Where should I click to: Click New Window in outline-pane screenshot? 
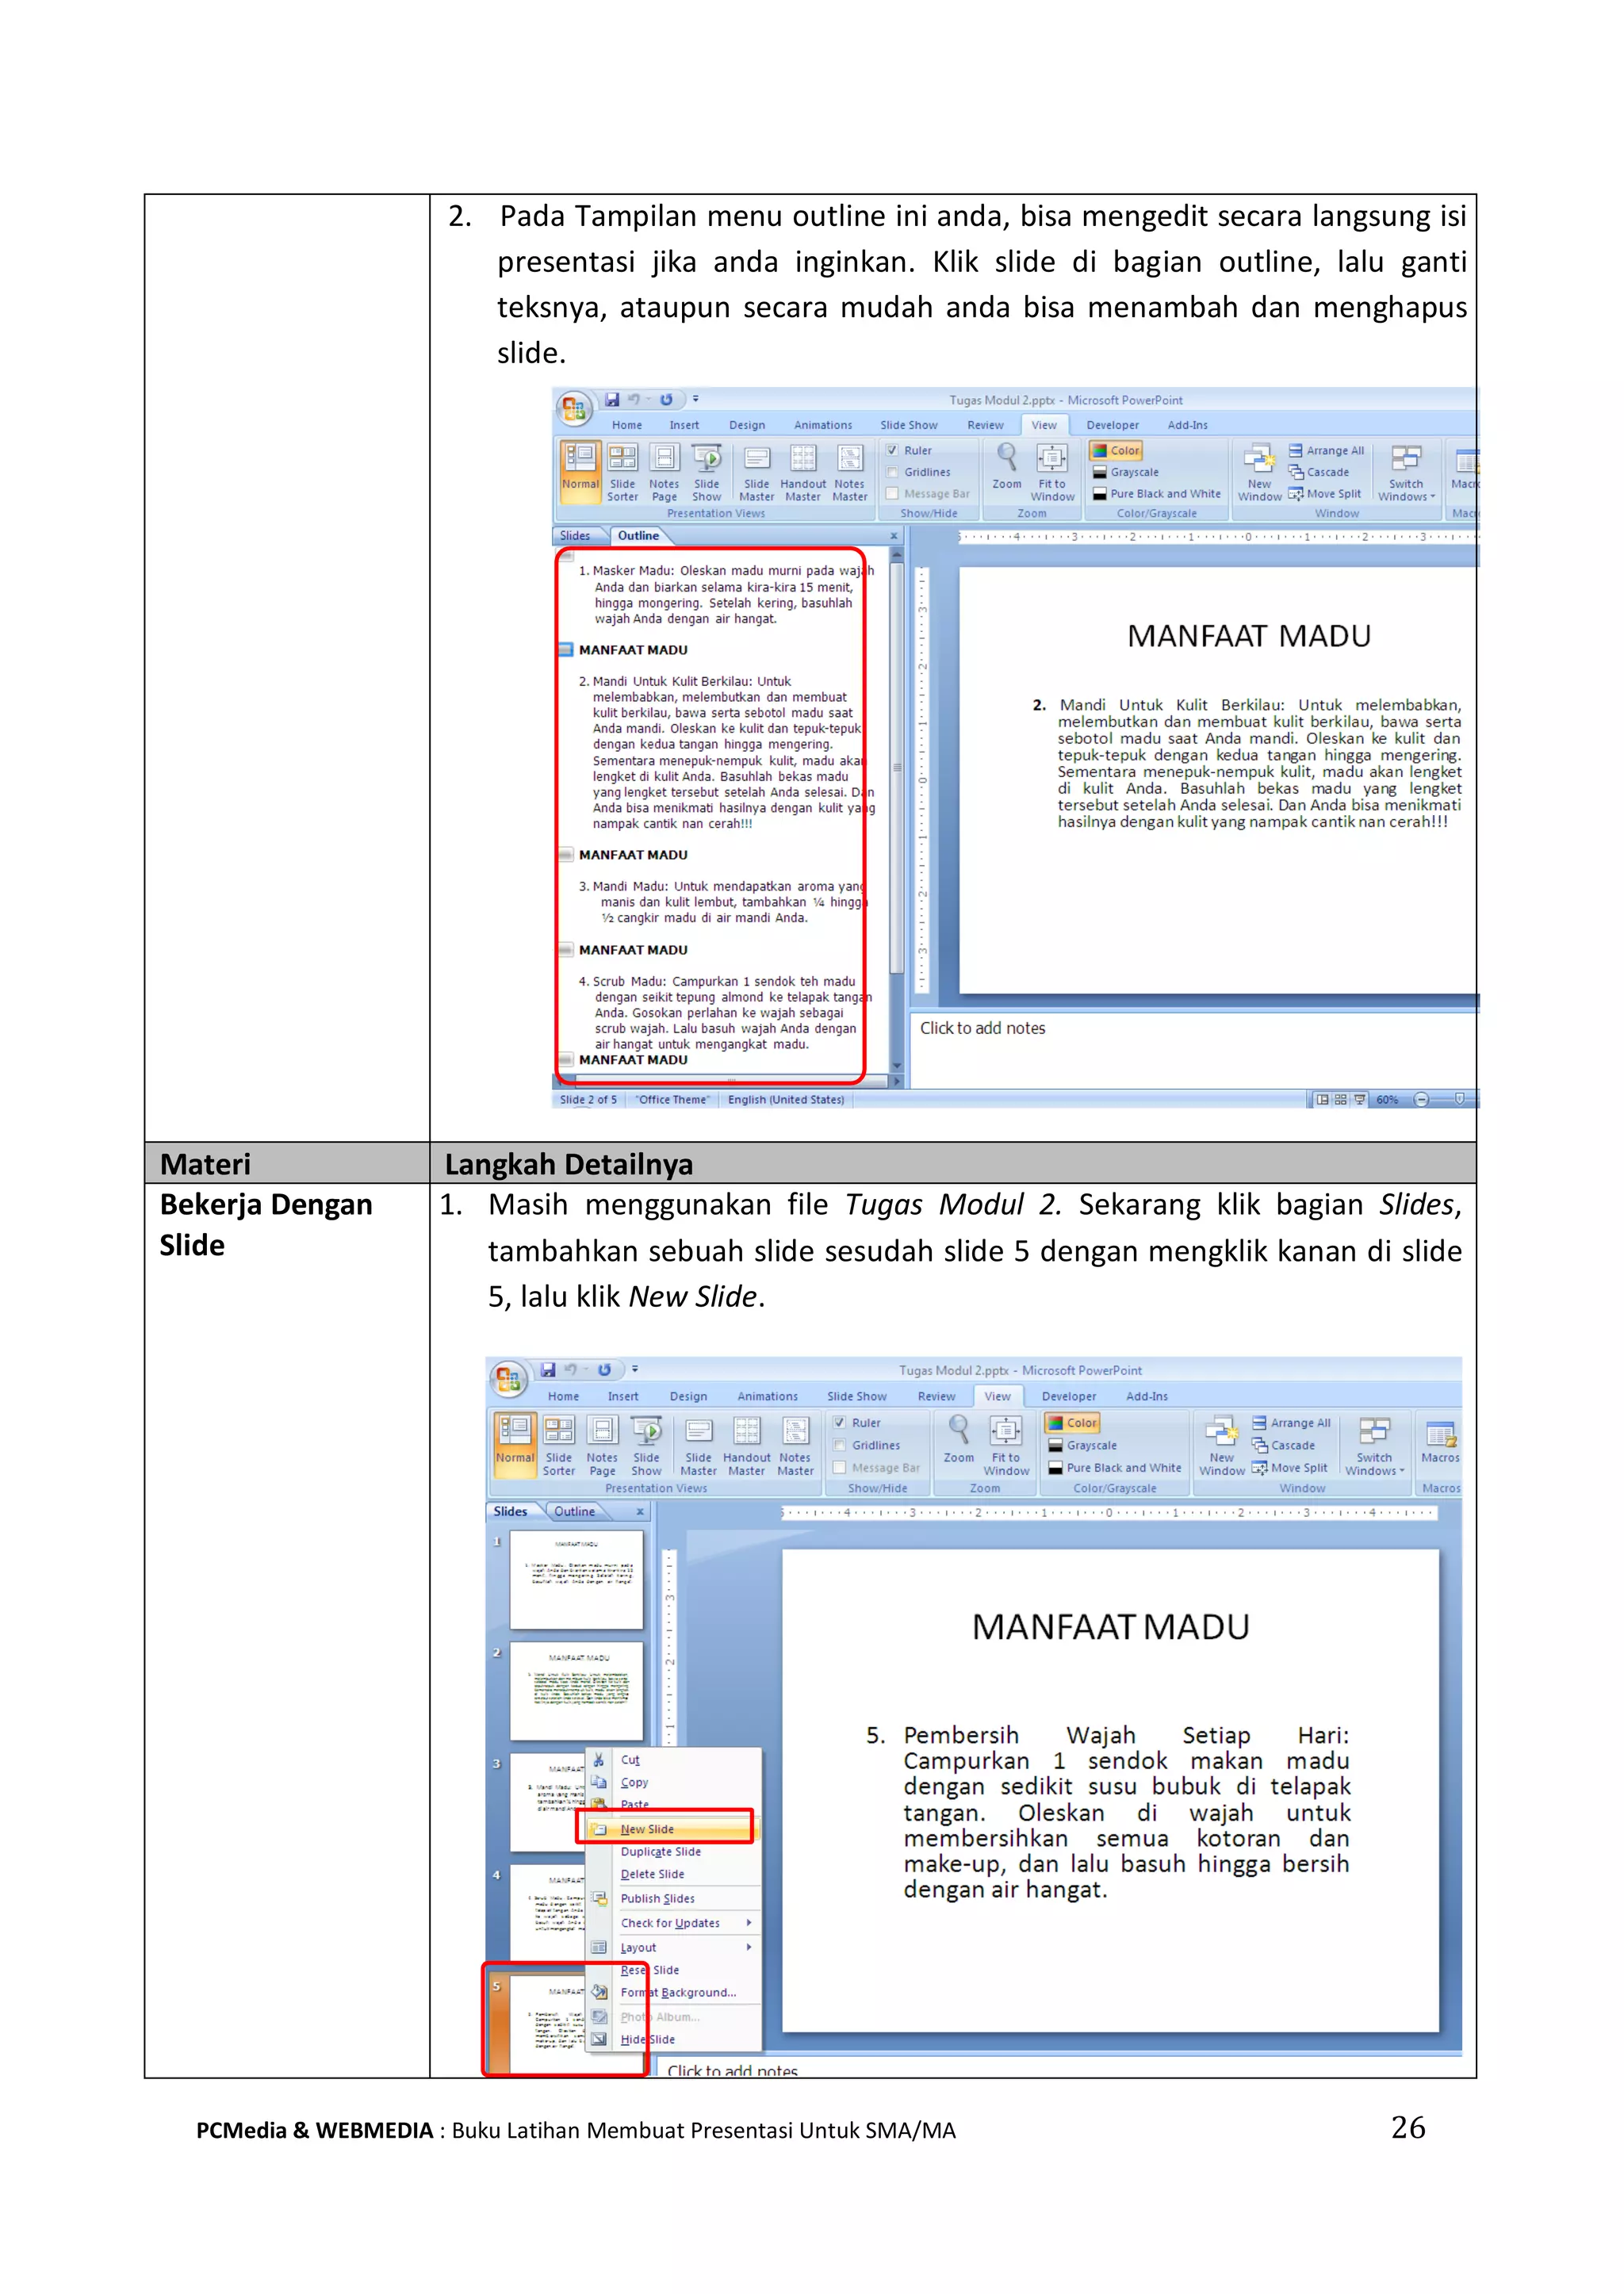(x=1259, y=472)
